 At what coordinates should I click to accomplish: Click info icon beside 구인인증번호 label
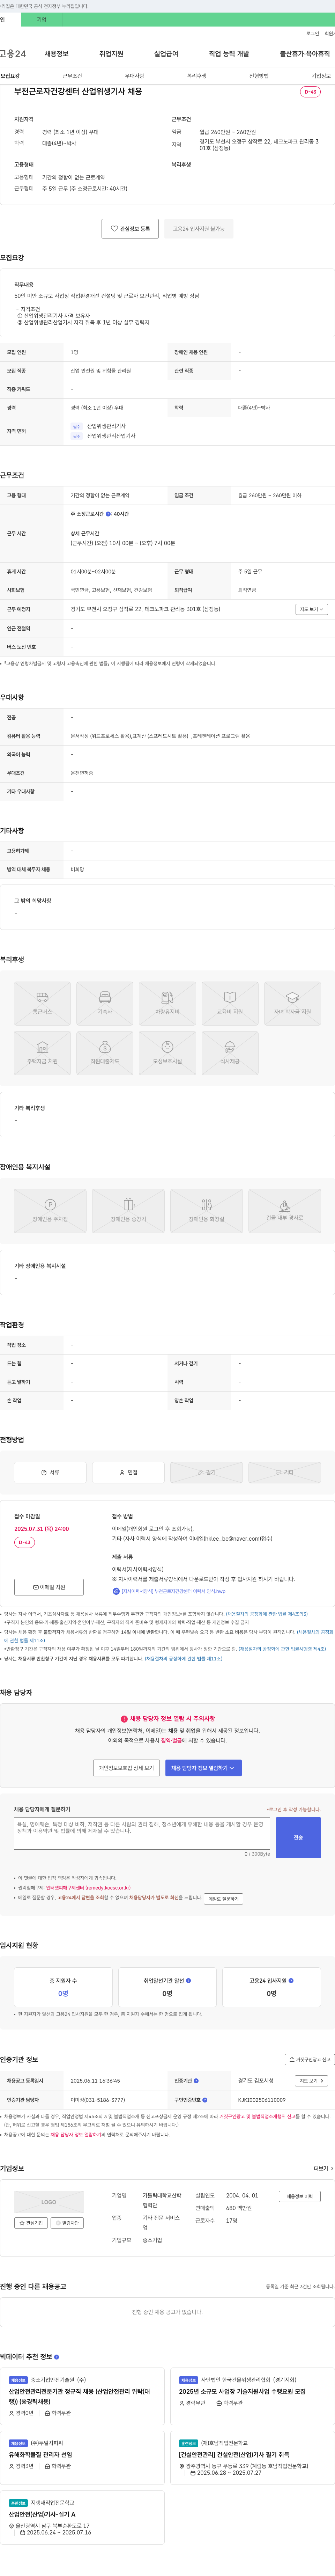[205, 2100]
